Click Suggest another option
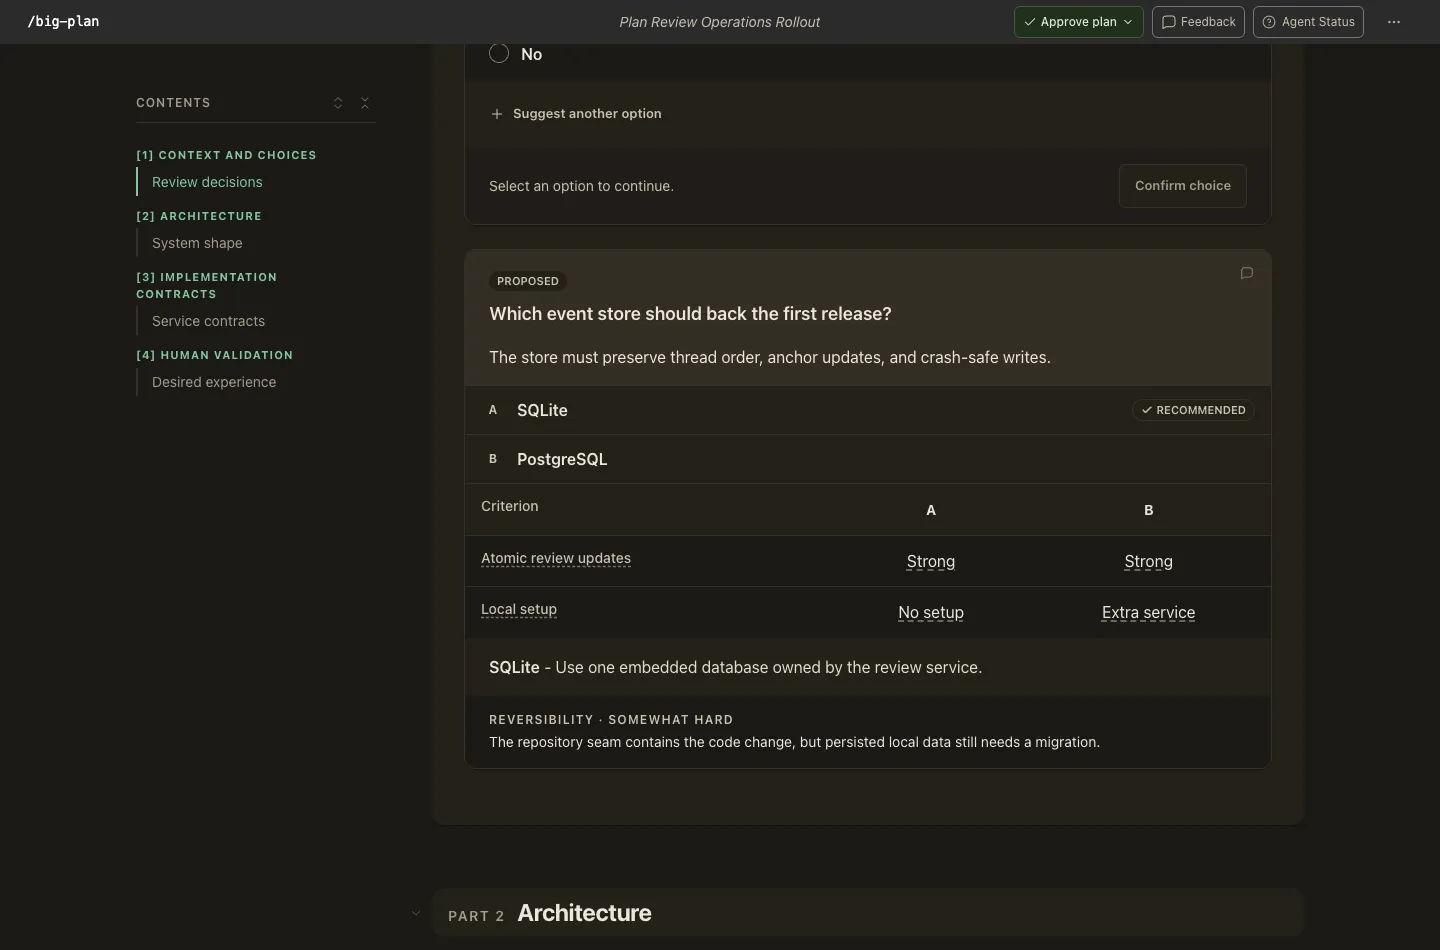 pos(587,114)
